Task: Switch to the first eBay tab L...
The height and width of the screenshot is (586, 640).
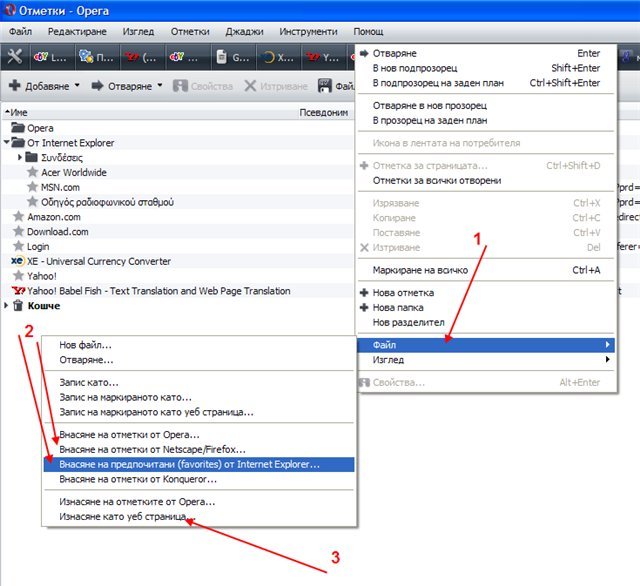Action: 51,57
